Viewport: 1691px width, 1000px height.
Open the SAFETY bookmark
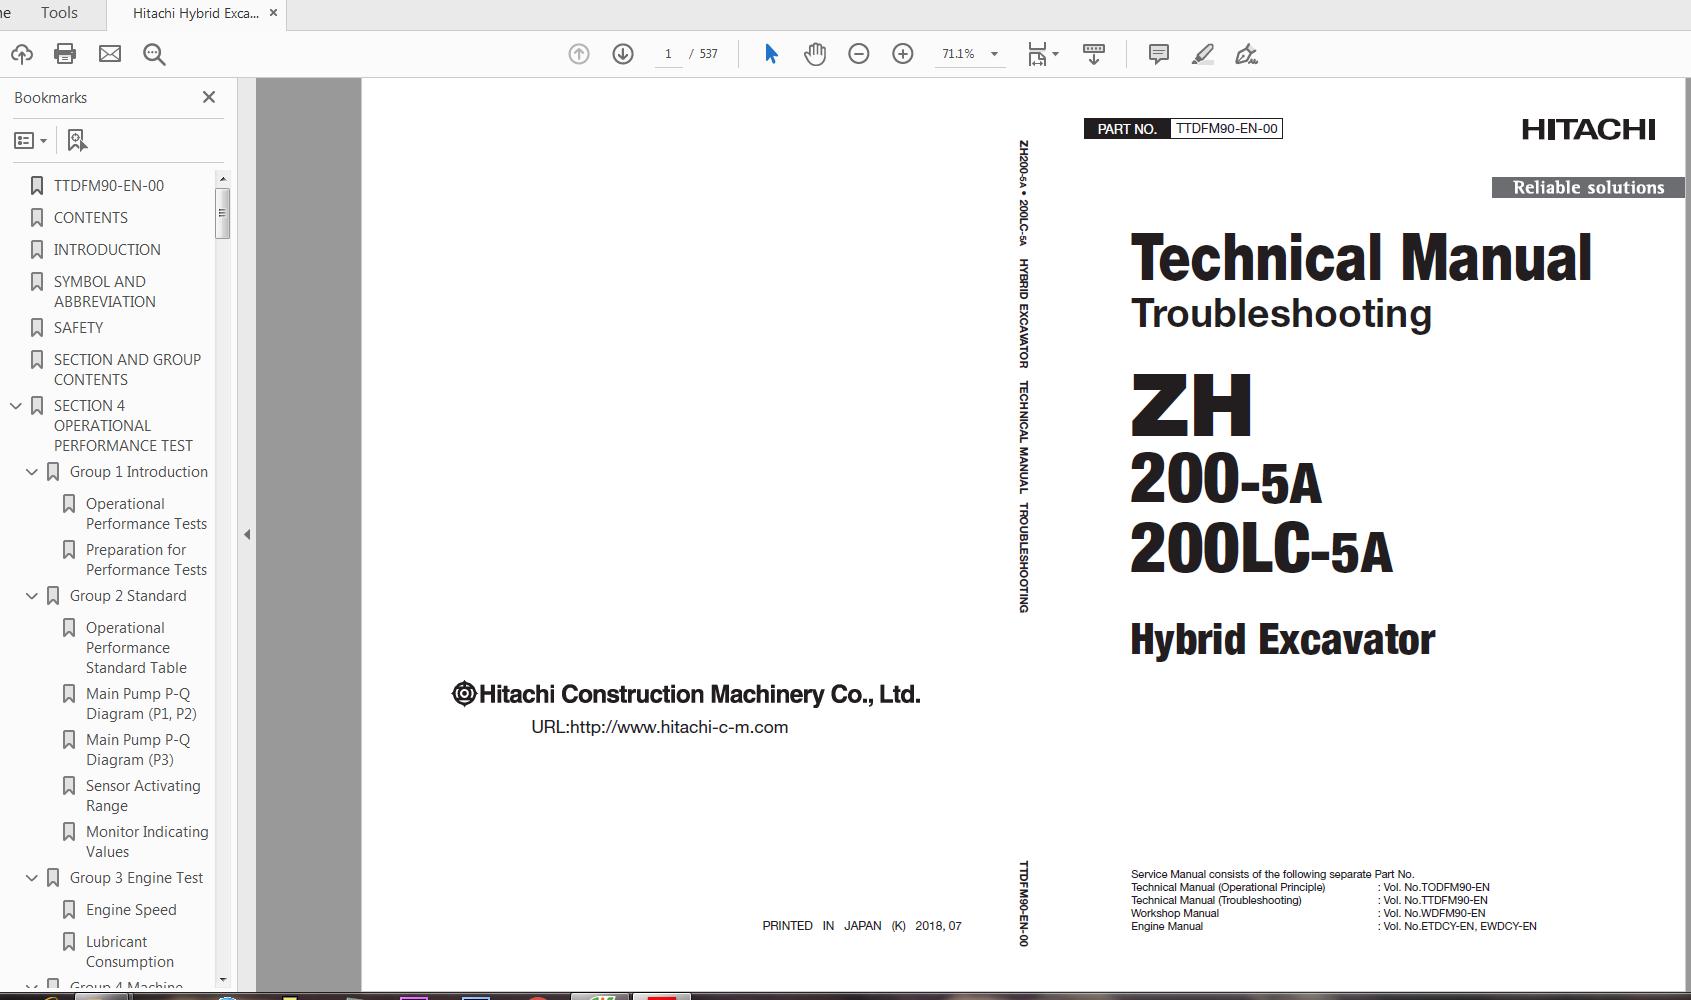click(x=78, y=328)
